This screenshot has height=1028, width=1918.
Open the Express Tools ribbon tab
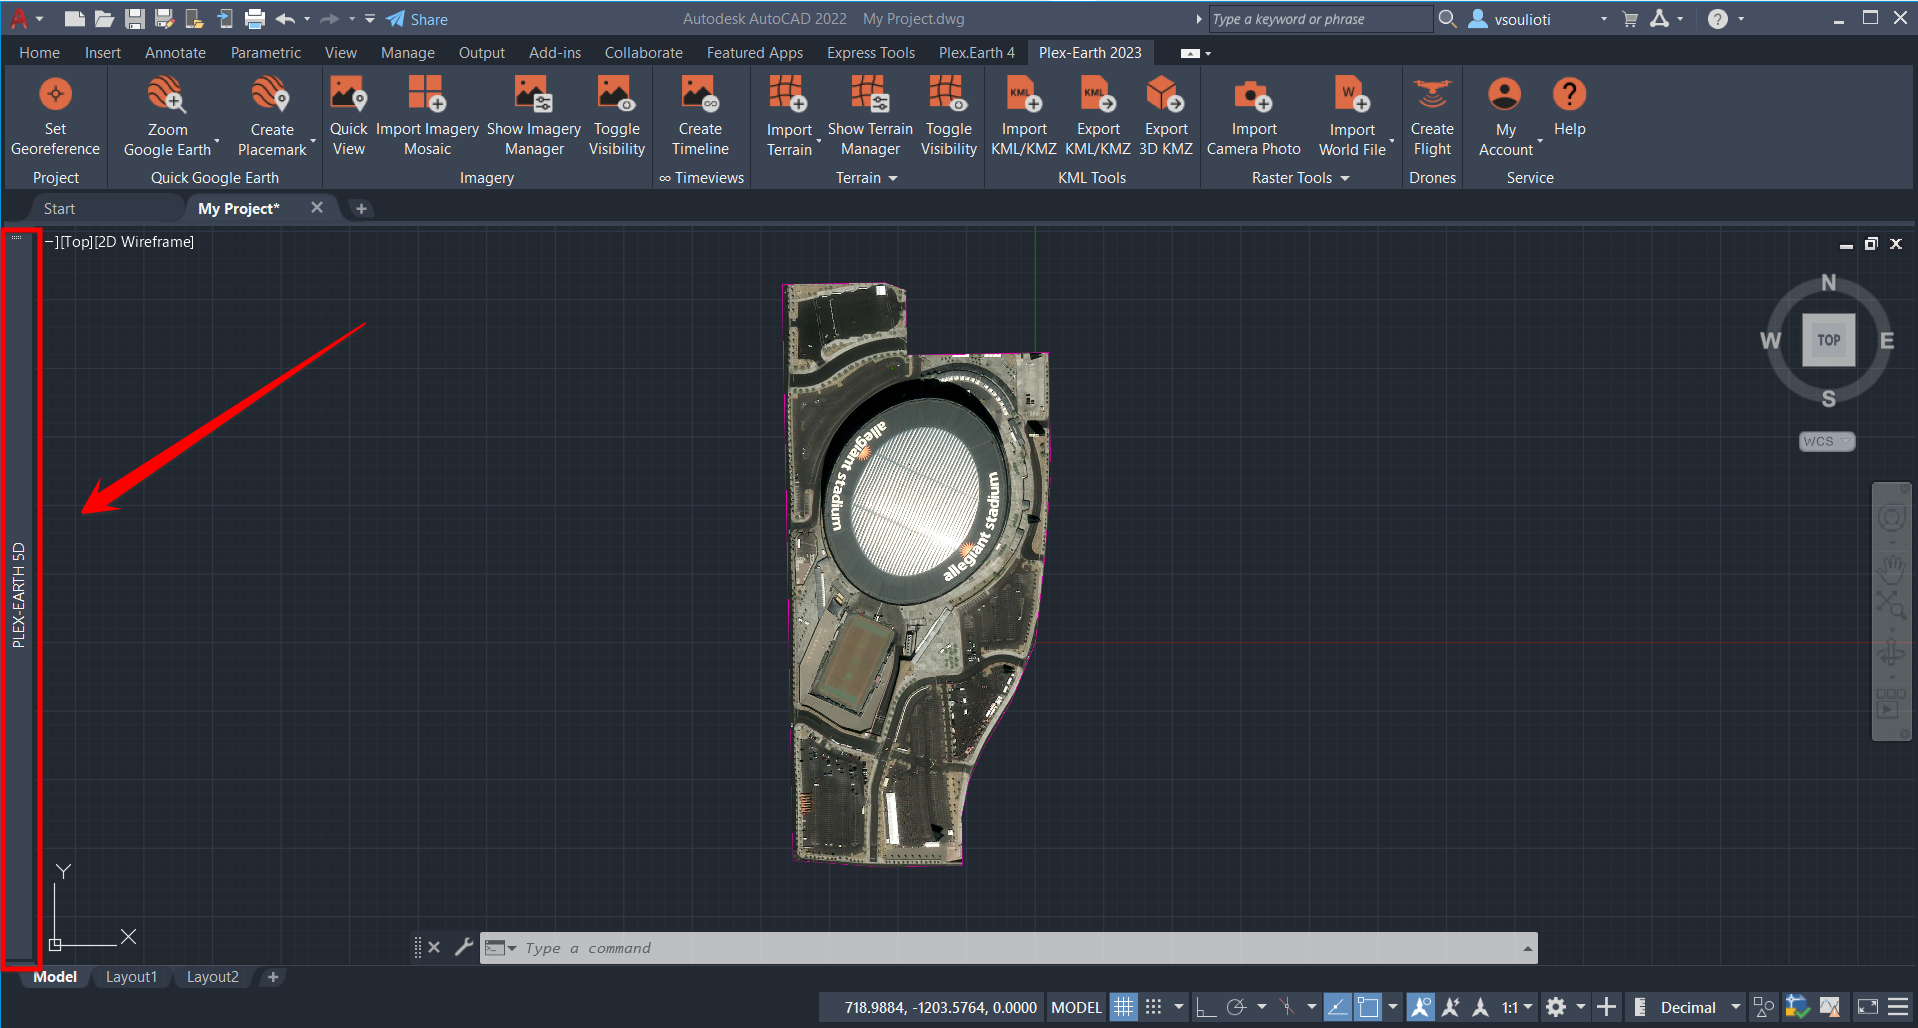click(x=870, y=53)
